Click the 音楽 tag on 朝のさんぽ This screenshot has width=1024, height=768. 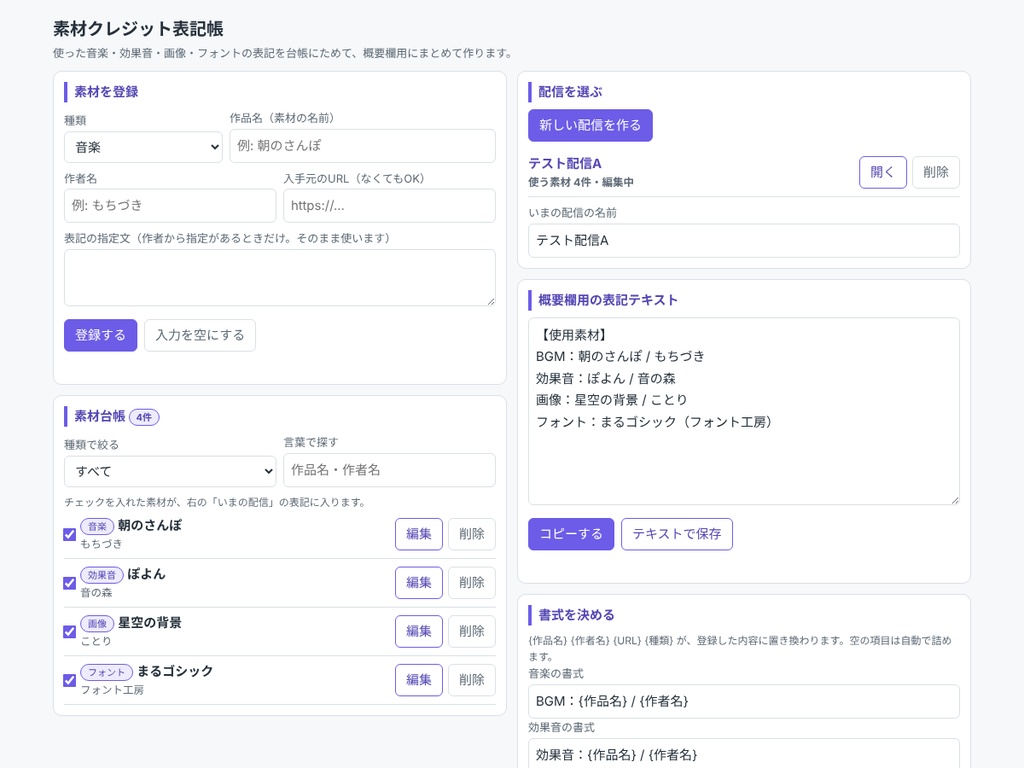coord(97,526)
